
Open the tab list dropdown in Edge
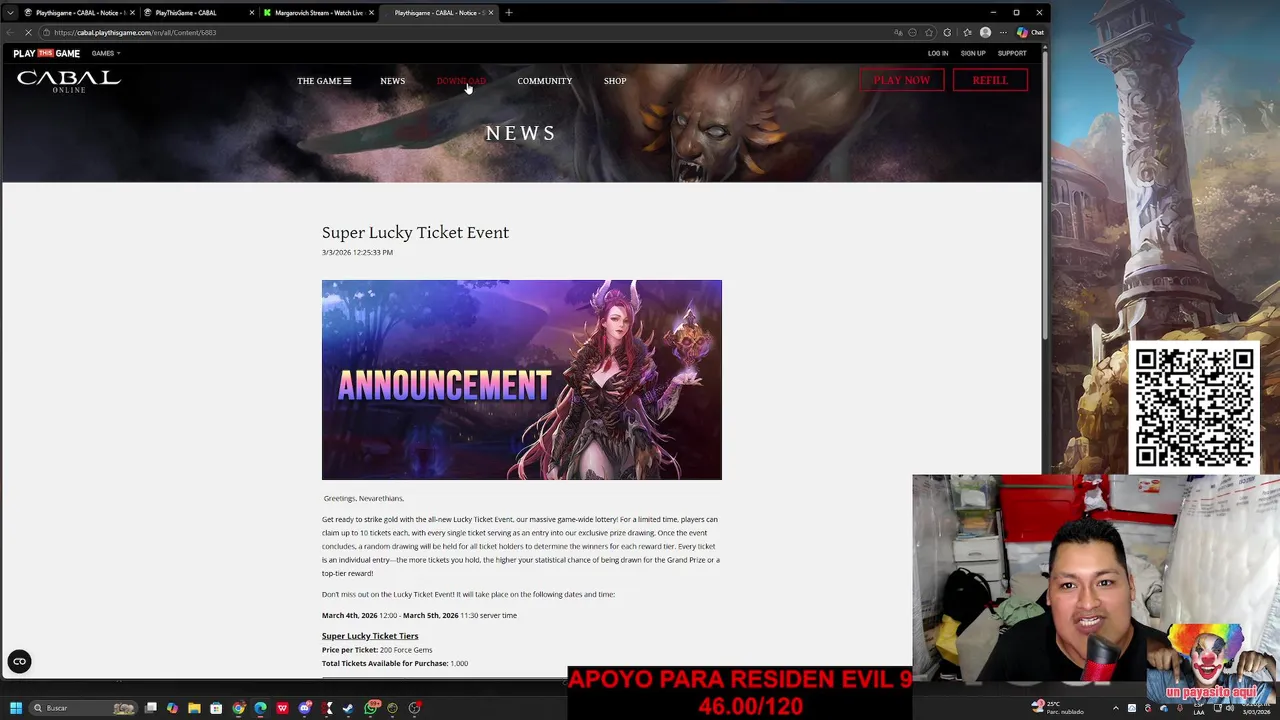coord(10,13)
